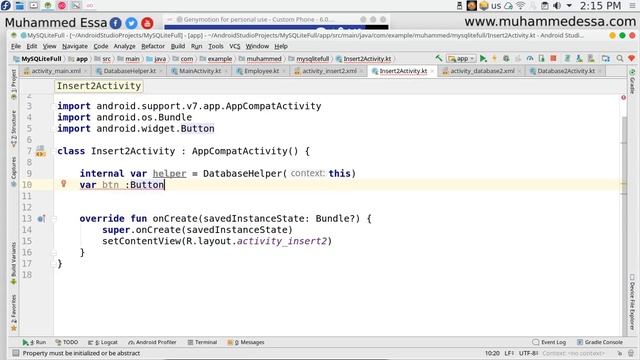Viewport: 640px width, 360px height.
Task: Open the Terminal tool window button
Action: [x=202, y=342]
